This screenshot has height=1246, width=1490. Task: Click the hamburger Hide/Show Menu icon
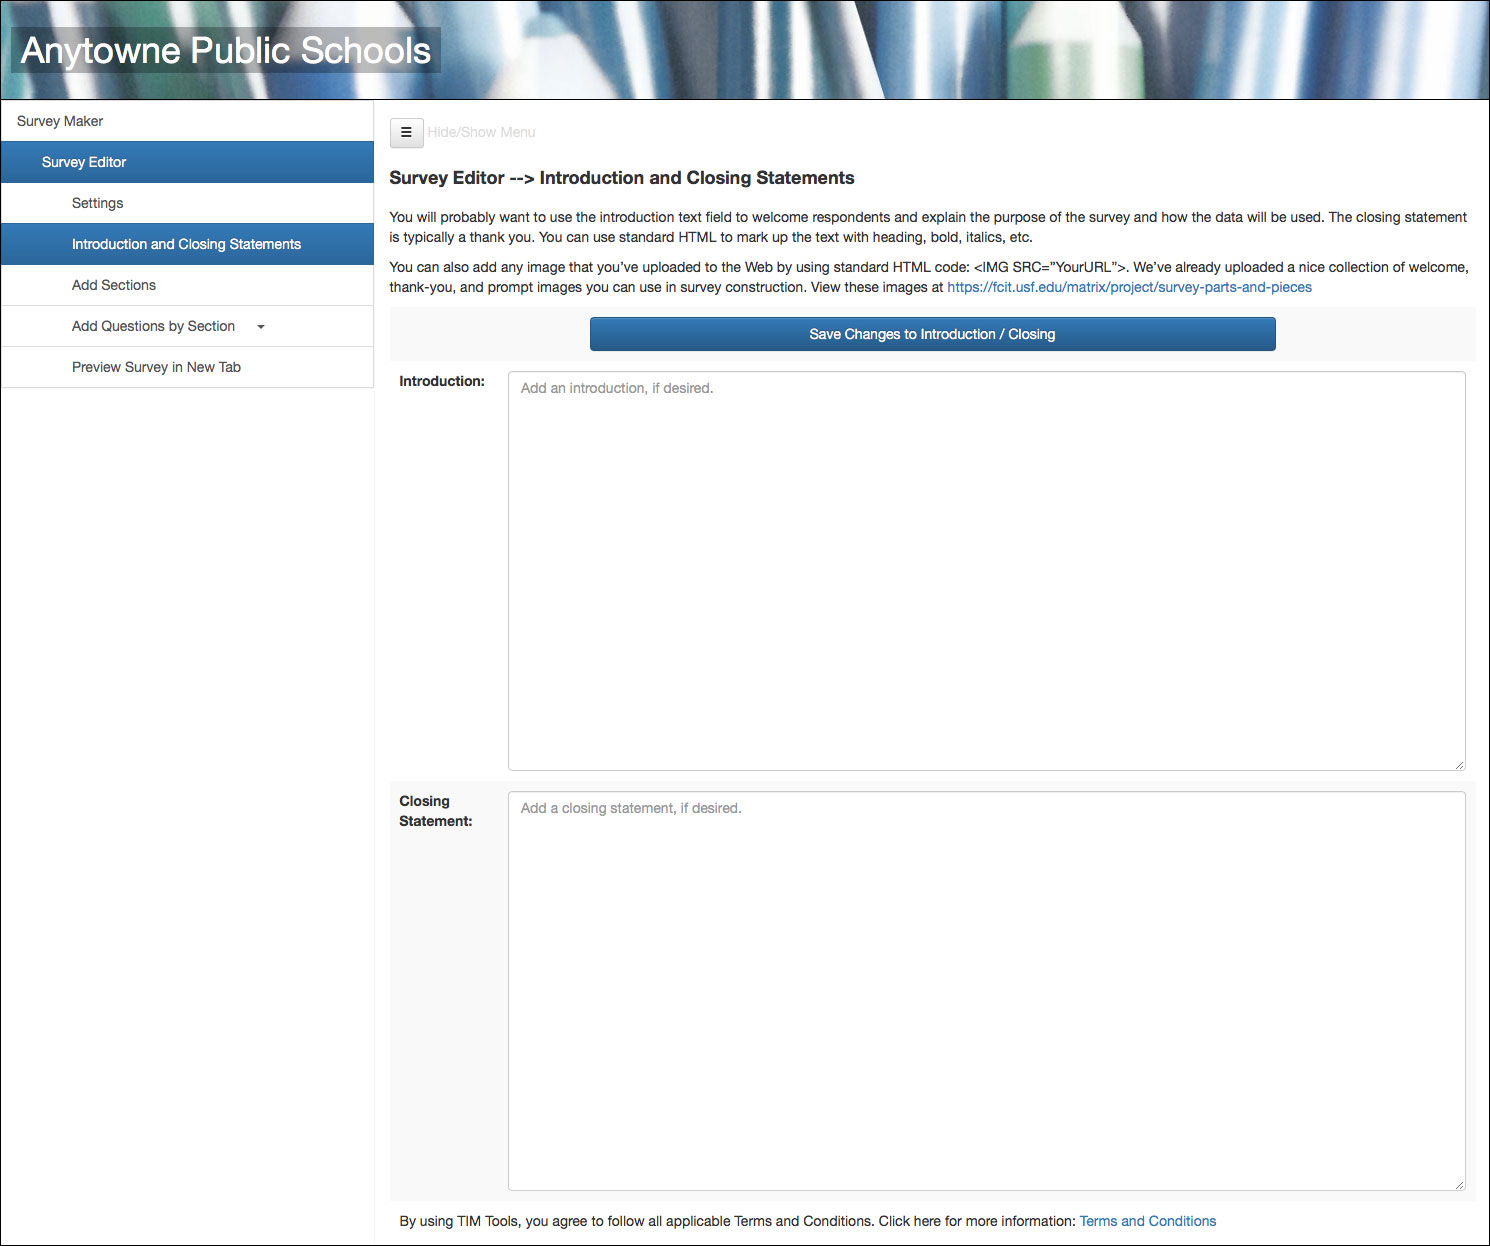point(406,132)
